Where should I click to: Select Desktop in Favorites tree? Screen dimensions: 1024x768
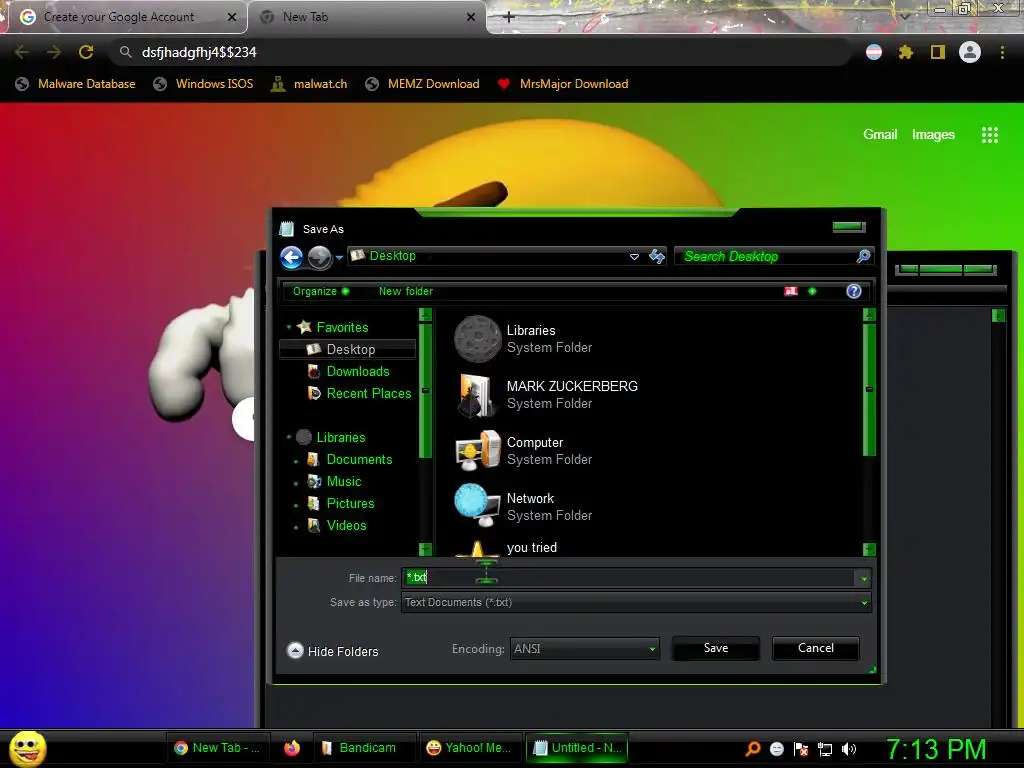point(347,349)
